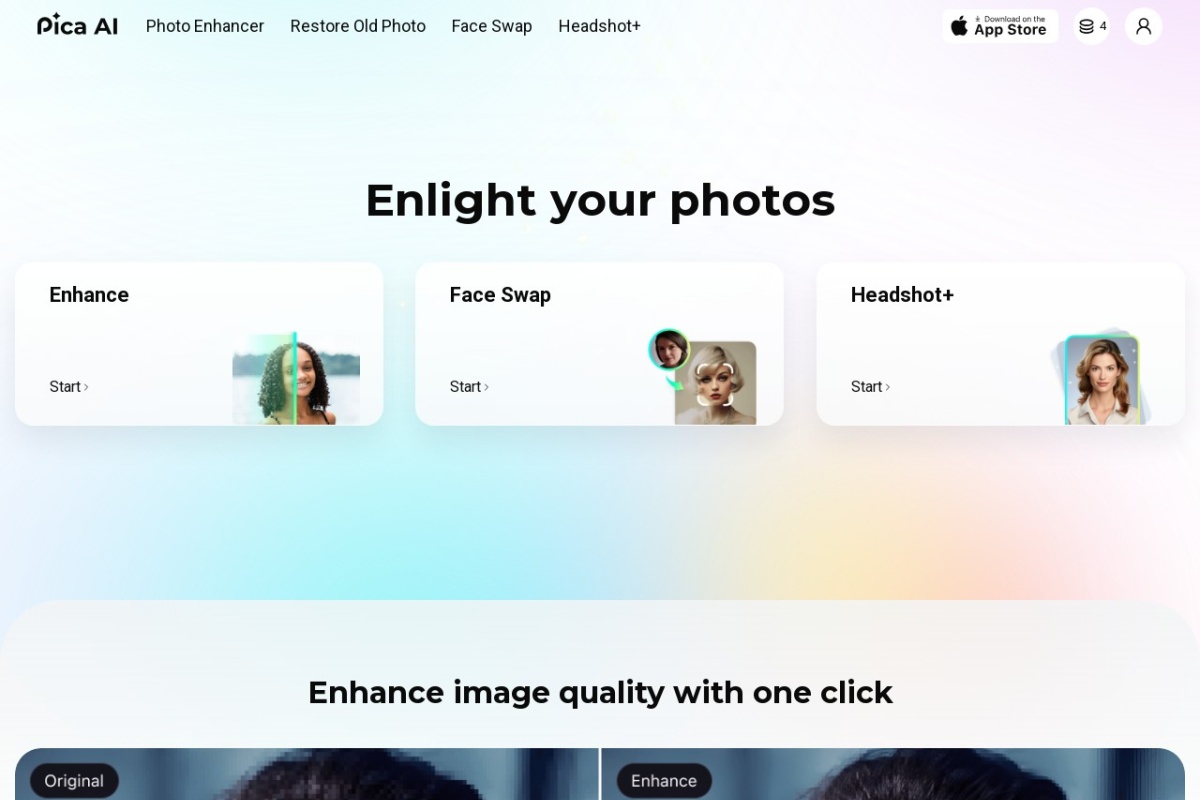1200x800 pixels.
Task: Click the Headshot+ card portrait image
Action: click(1102, 380)
